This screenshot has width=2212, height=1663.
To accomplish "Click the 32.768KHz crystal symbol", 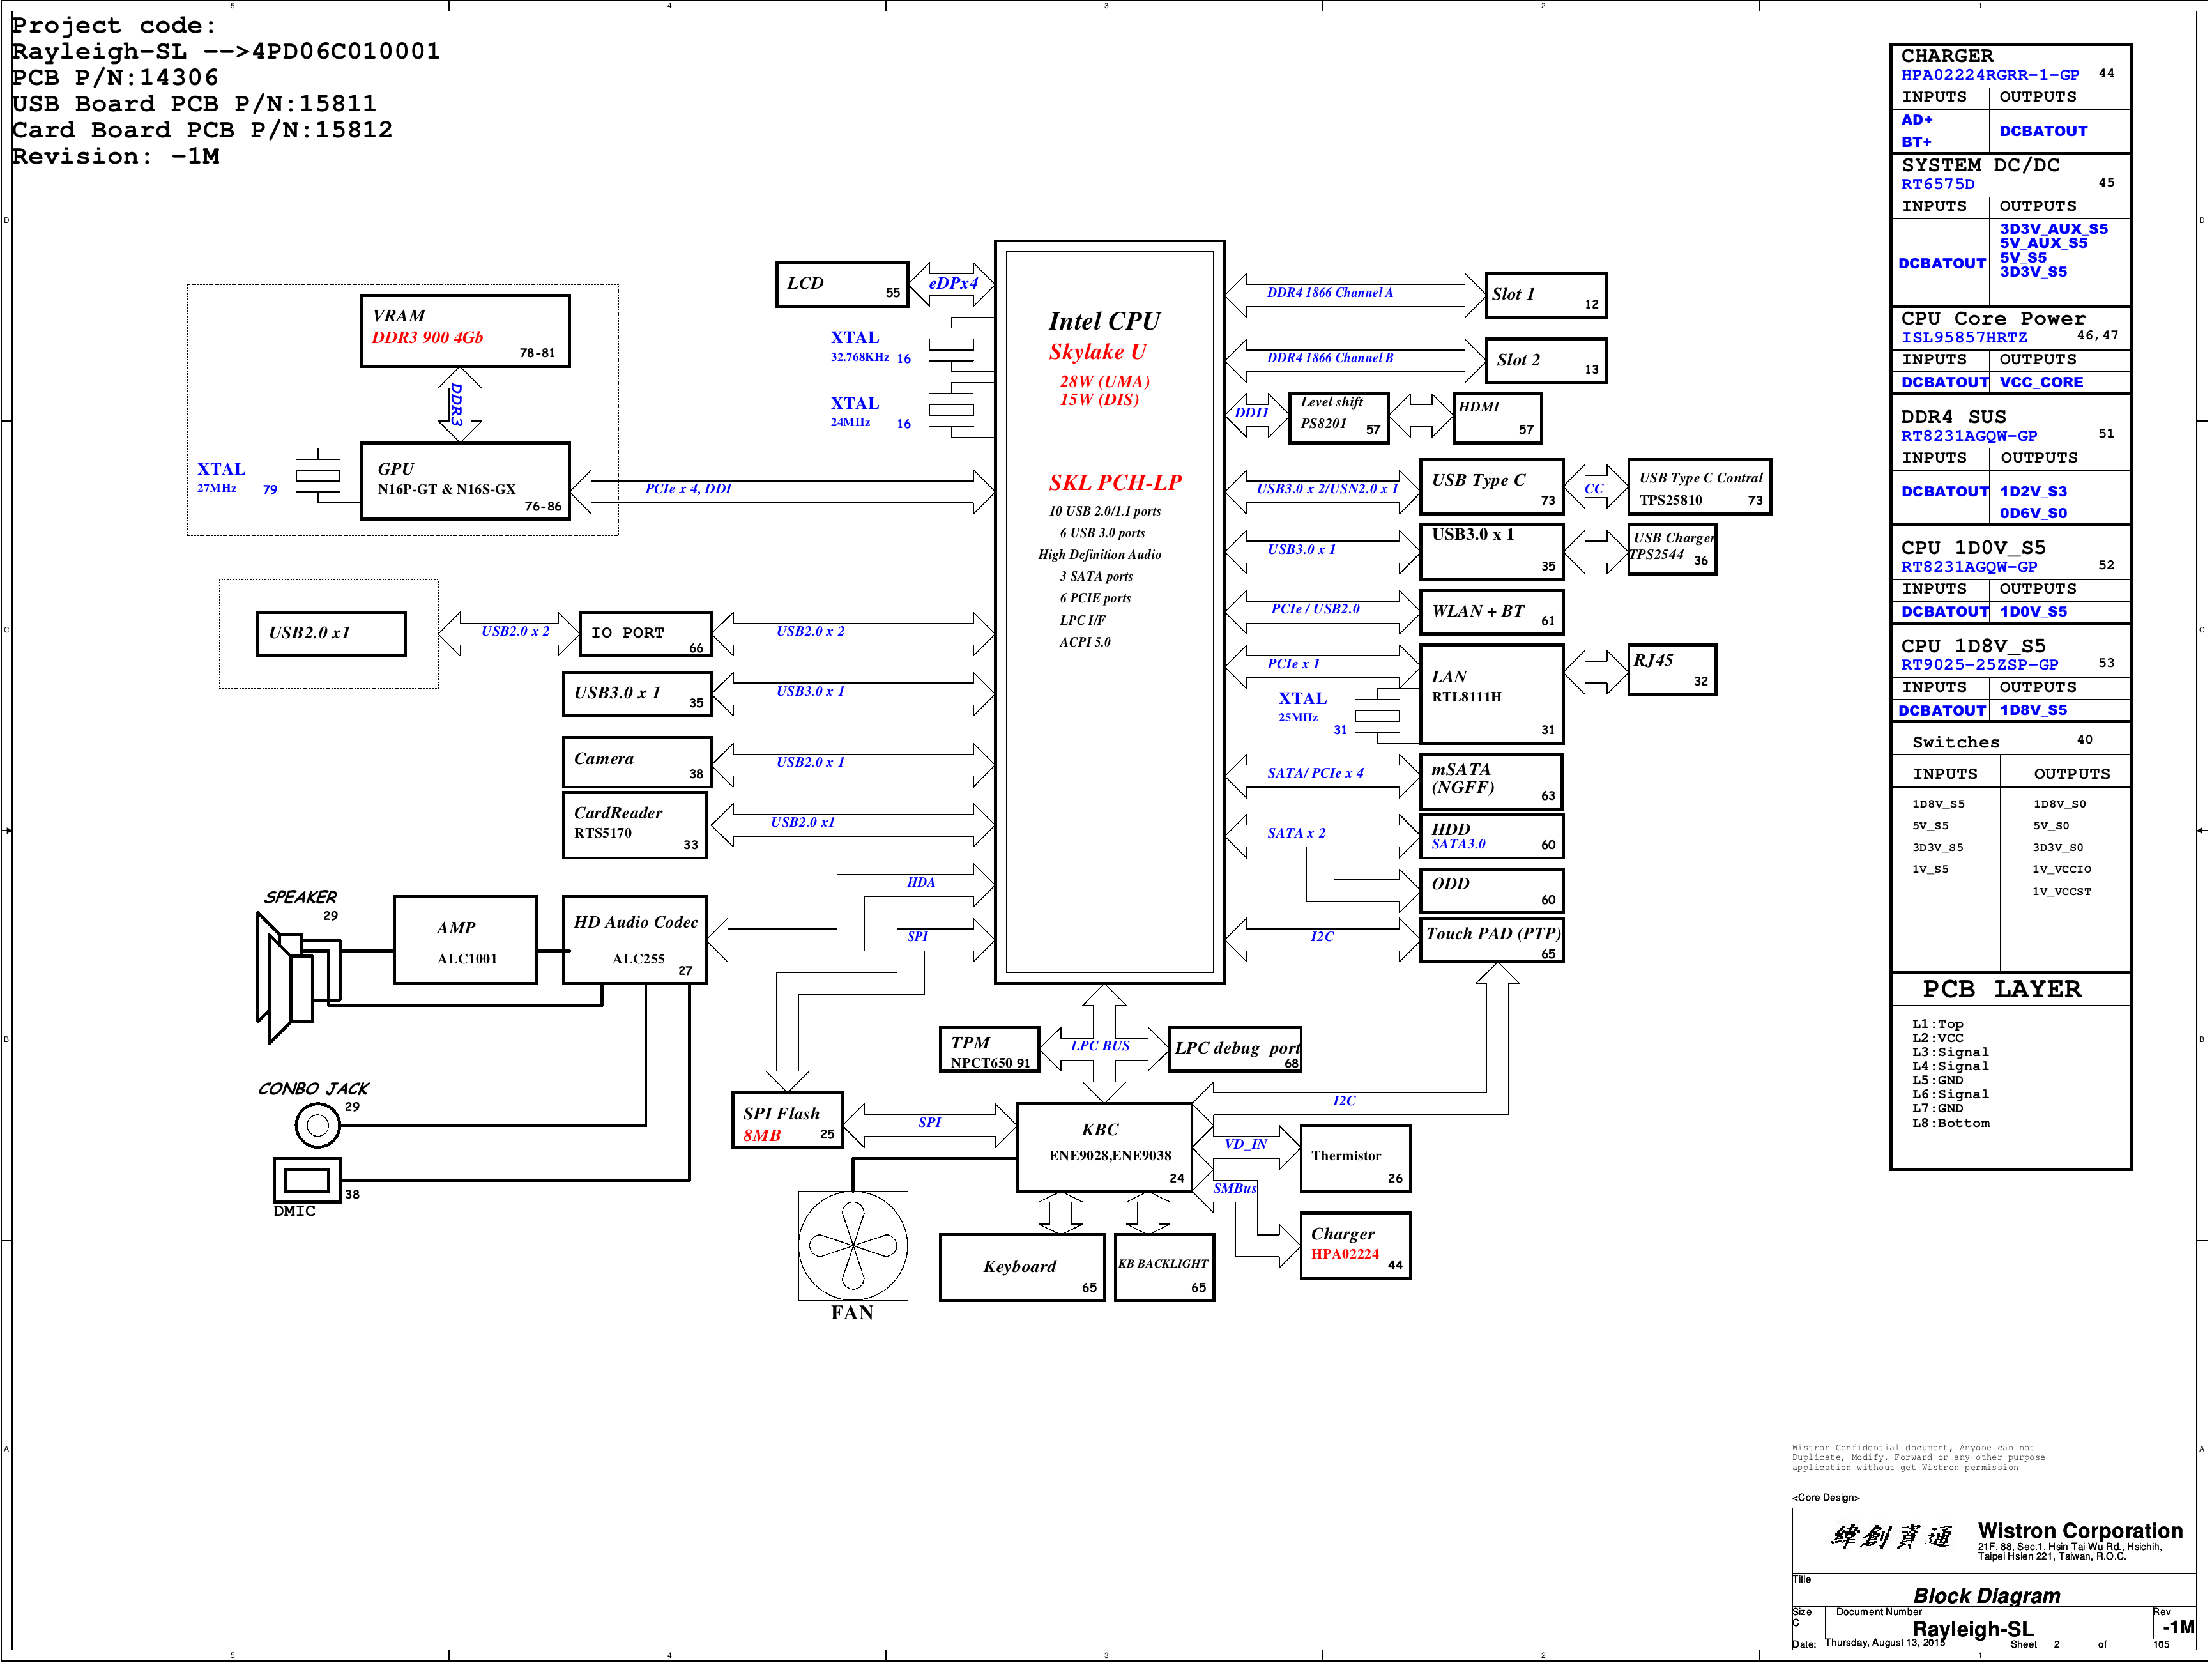I will click(x=951, y=344).
